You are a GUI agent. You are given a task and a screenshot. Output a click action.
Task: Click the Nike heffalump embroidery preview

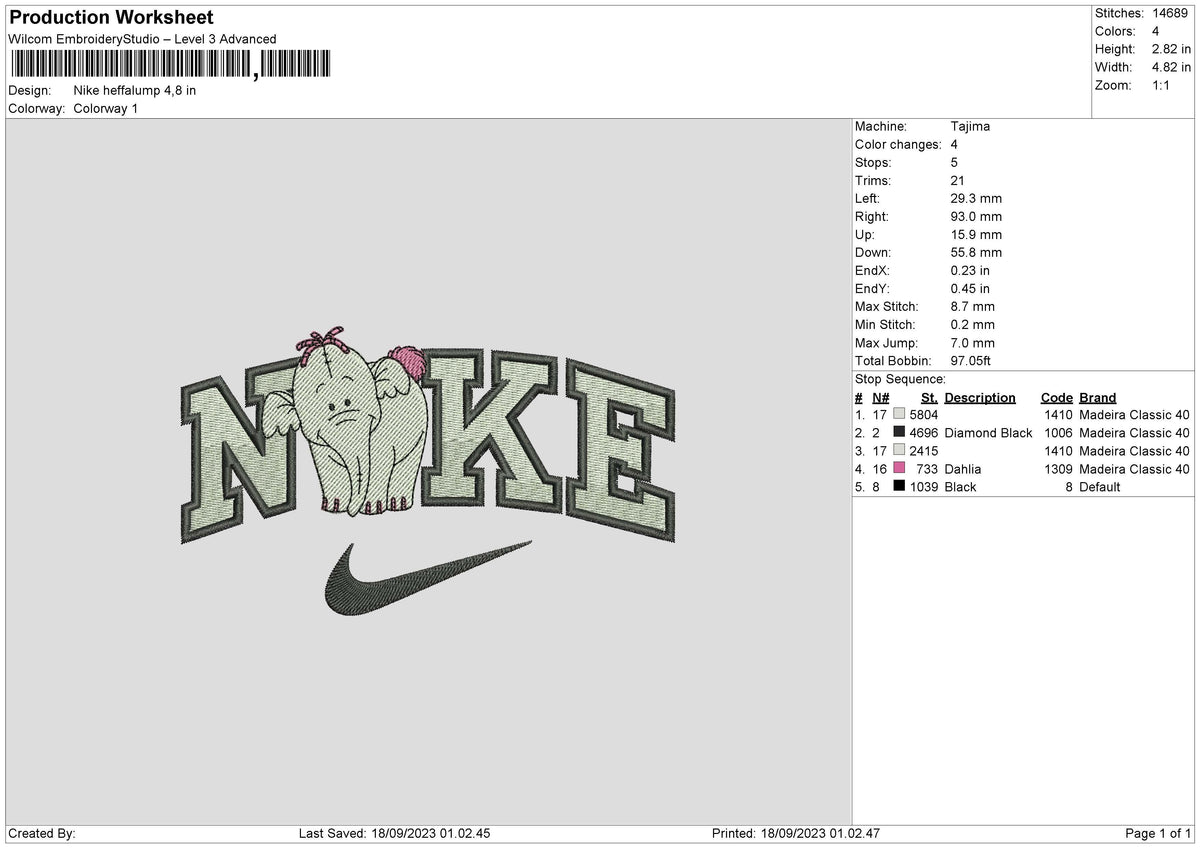tap(428, 470)
